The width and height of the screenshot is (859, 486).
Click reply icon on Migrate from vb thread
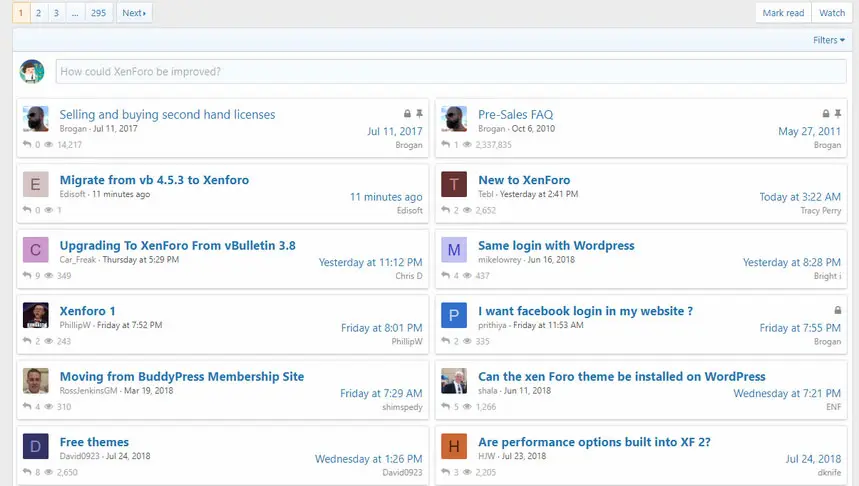[x=27, y=210]
